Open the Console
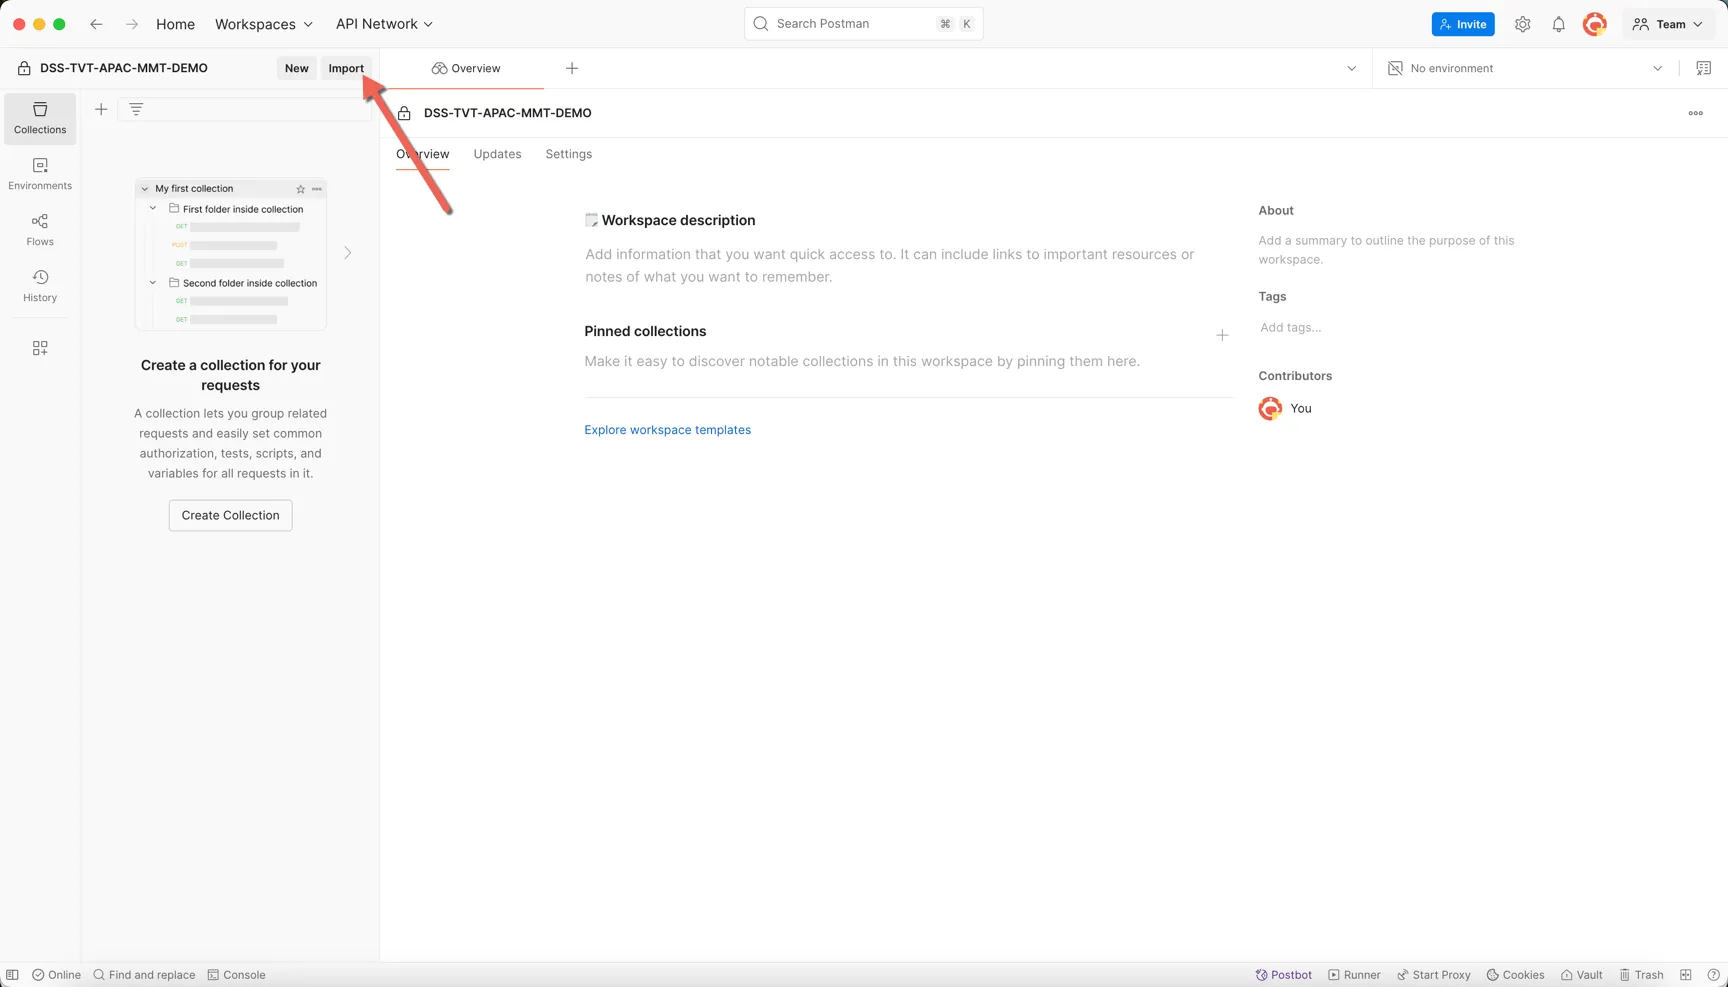This screenshot has height=987, width=1728. 236,975
